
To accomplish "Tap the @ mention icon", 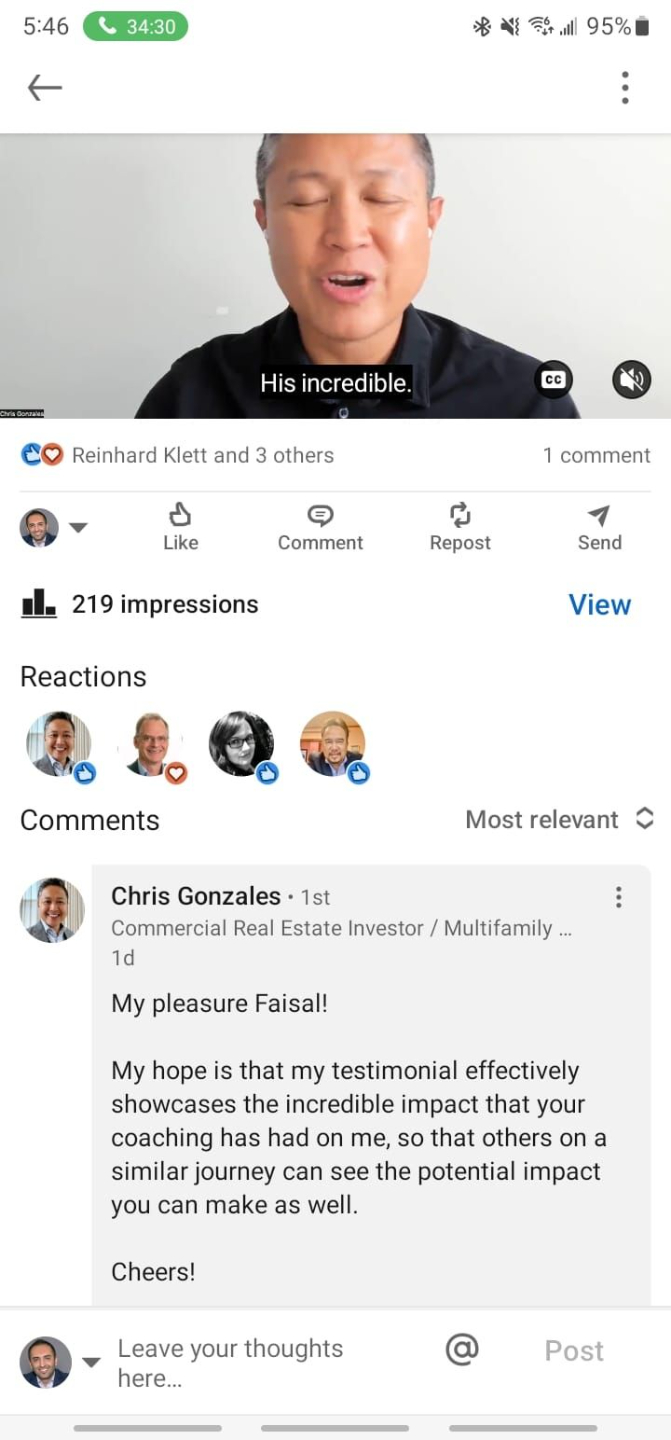I will [462, 1349].
